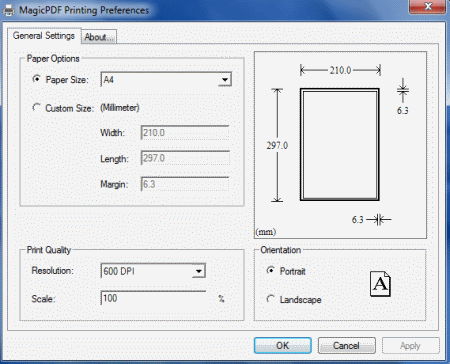
Task: Click the paper preview rectangle
Action: tap(340, 144)
